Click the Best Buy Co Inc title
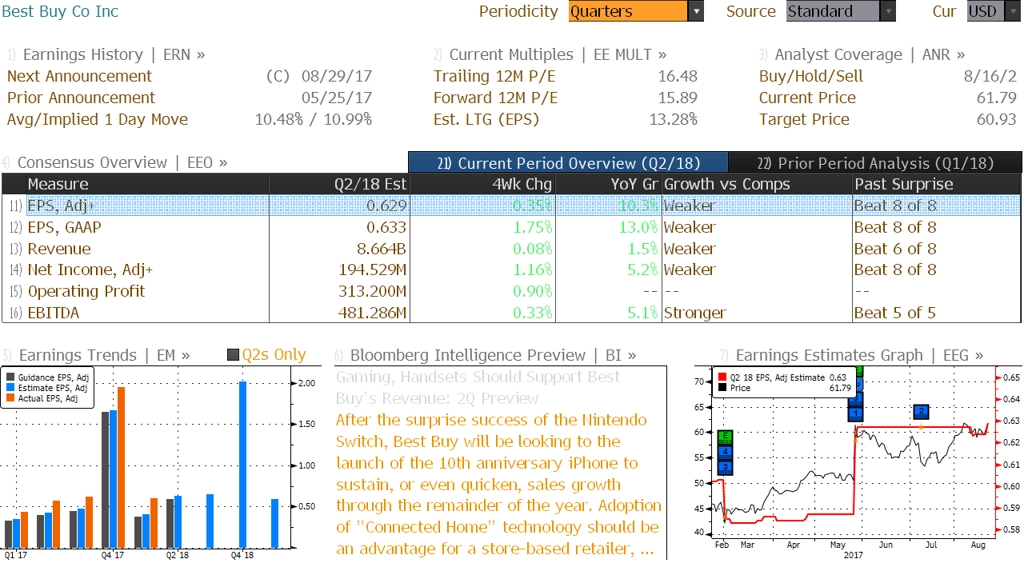The image size is (1024, 563). click(x=60, y=11)
